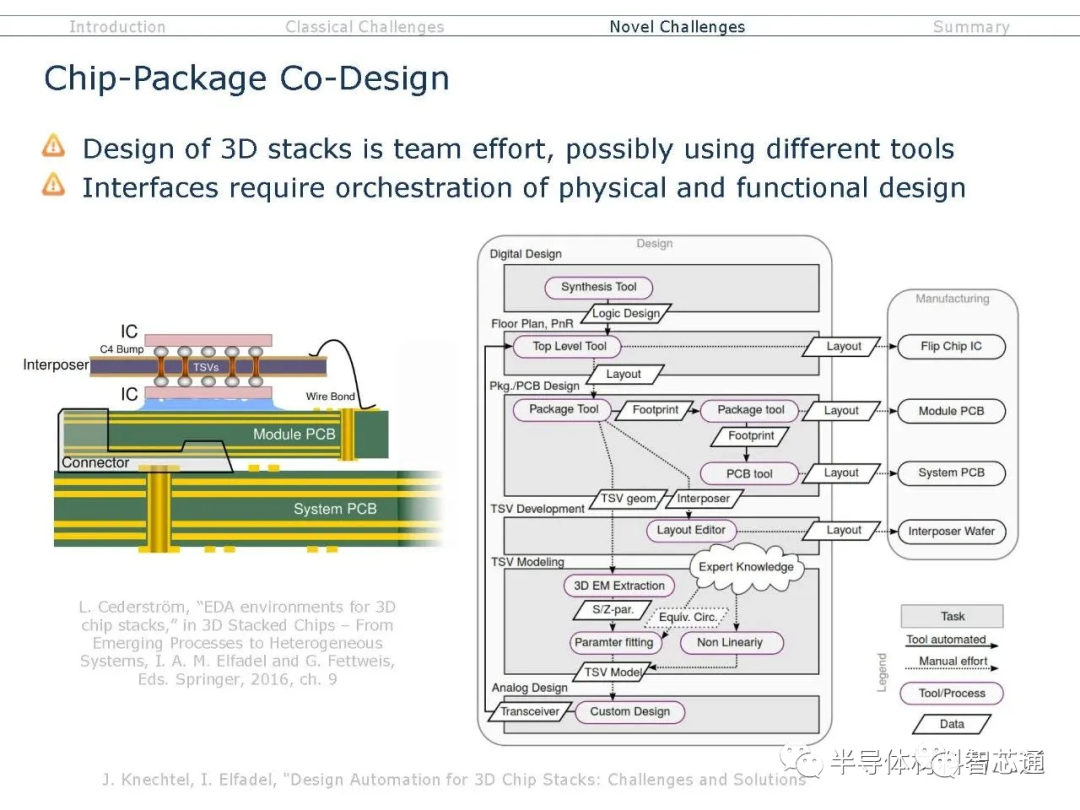Click warning icon beside 'Interfaces require' bullet
This screenshot has height=810, width=1080.
[x=54, y=185]
